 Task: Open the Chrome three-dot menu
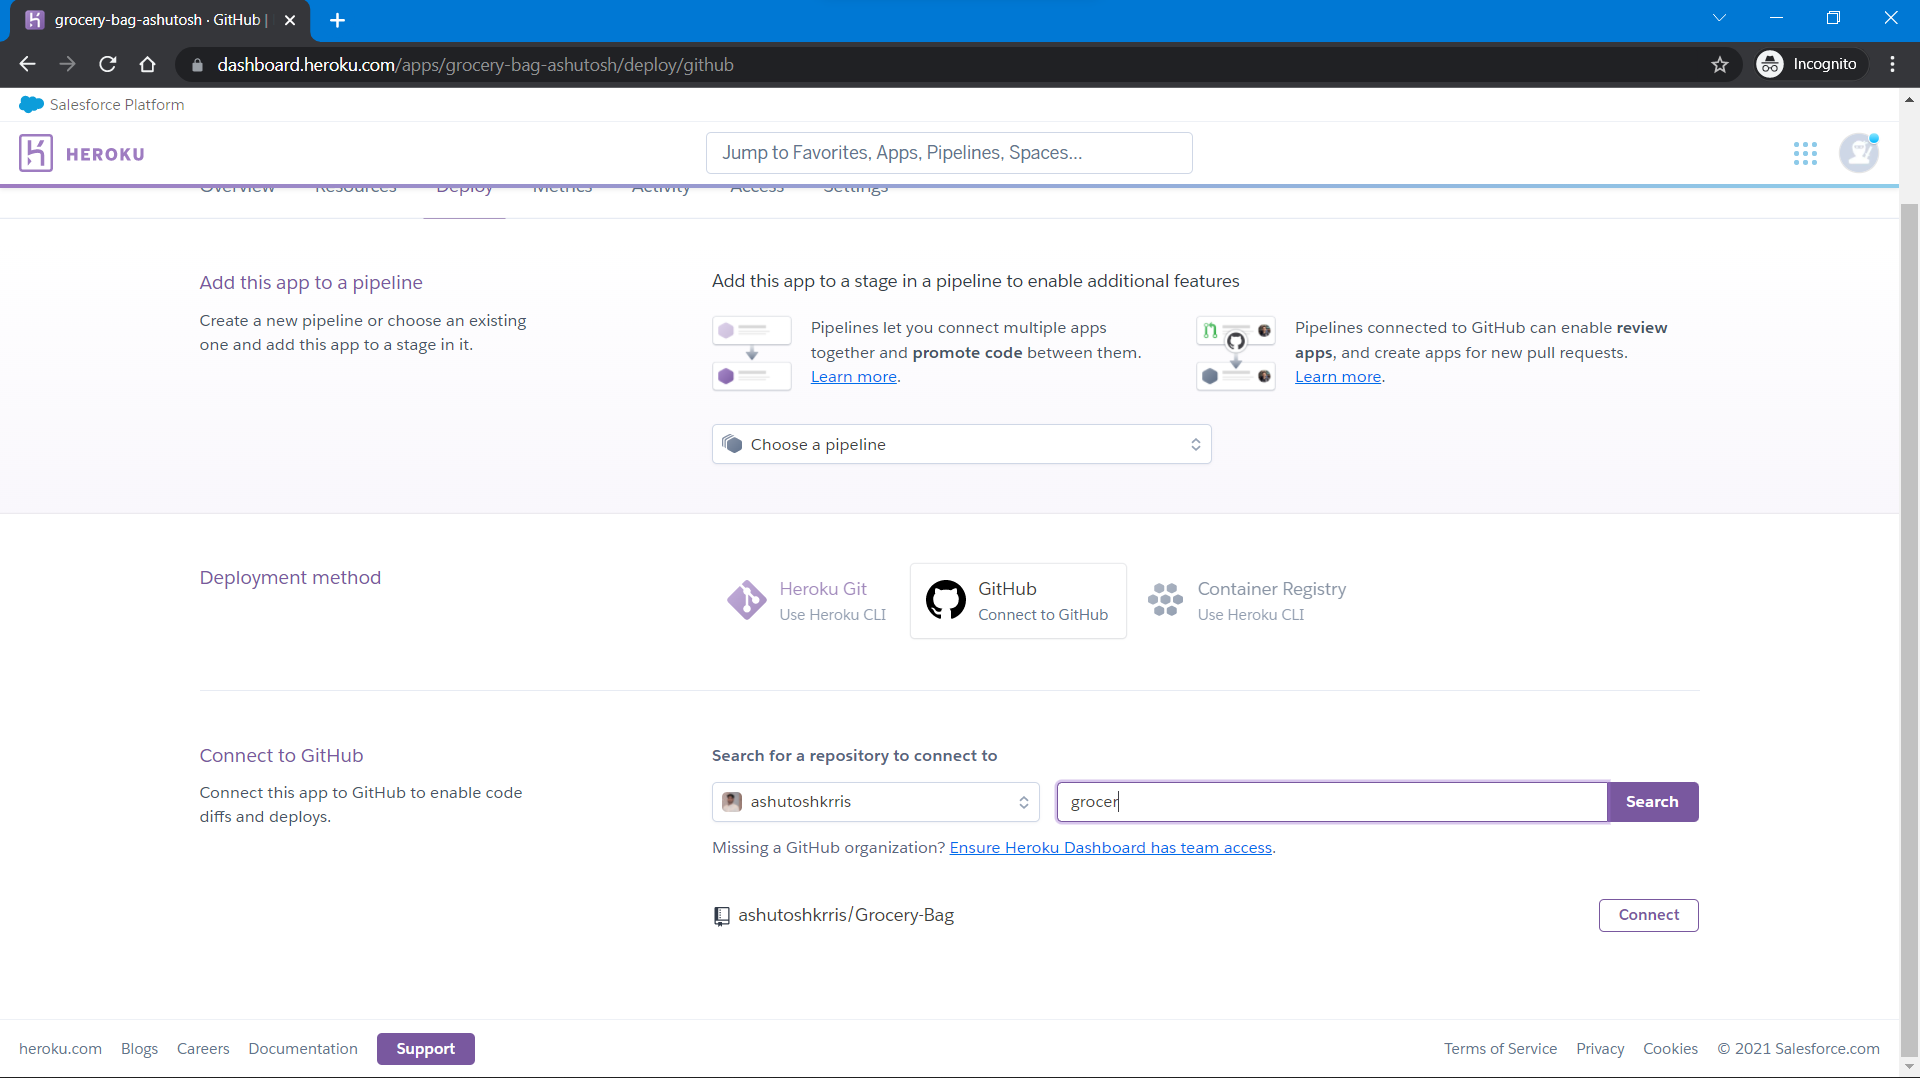click(x=1892, y=64)
